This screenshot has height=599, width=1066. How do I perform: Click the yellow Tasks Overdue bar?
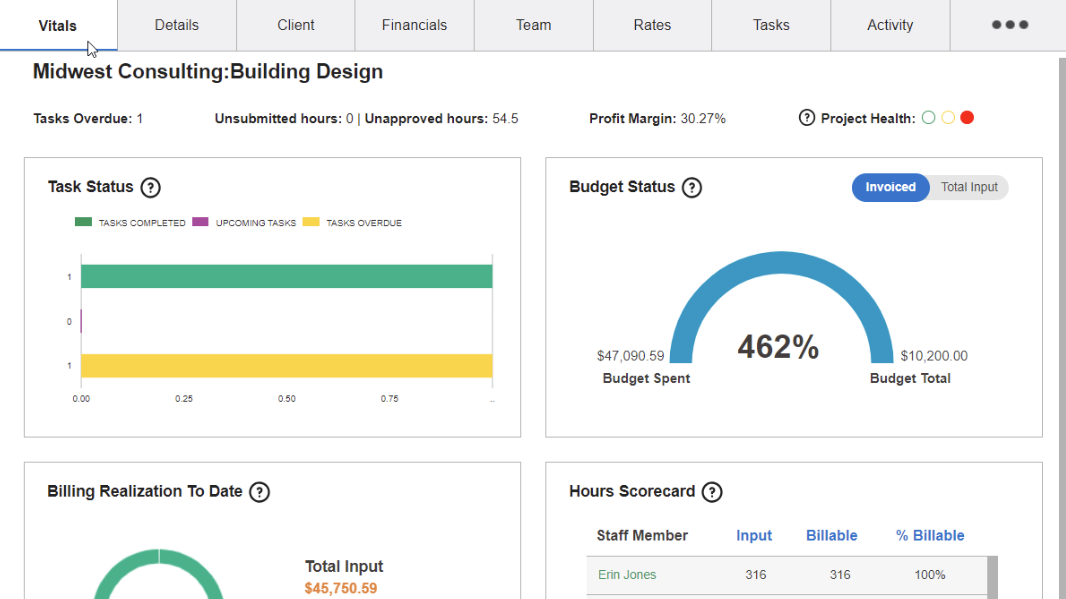pyautogui.click(x=286, y=366)
